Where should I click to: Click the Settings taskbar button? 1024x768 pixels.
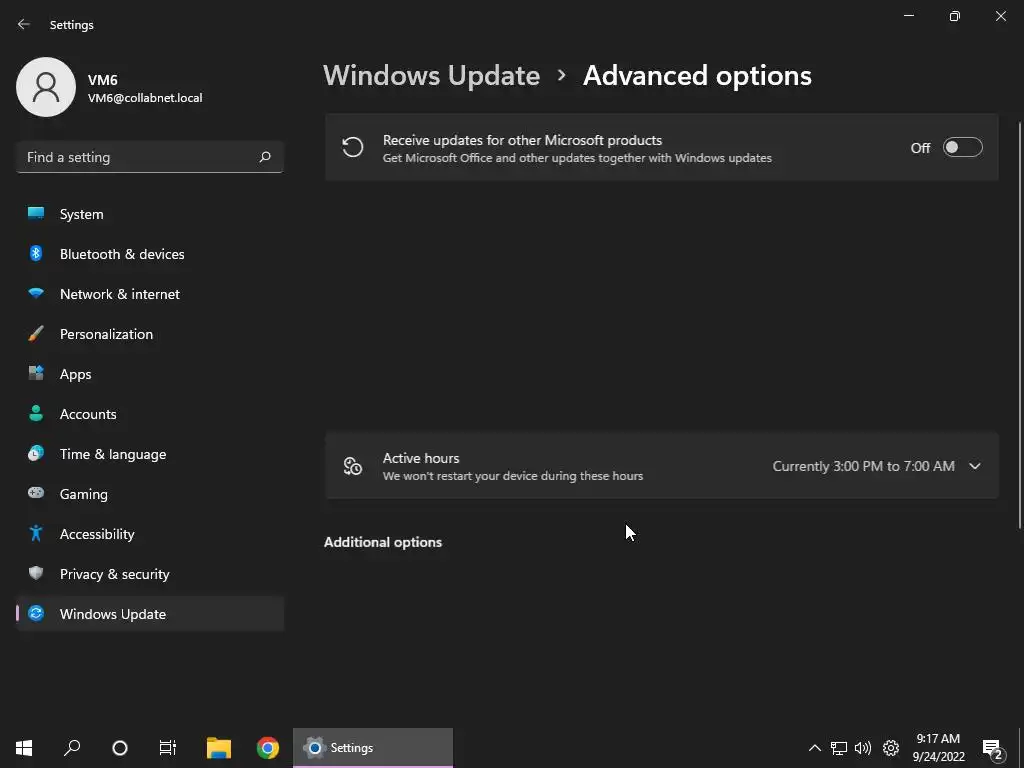pos(373,748)
